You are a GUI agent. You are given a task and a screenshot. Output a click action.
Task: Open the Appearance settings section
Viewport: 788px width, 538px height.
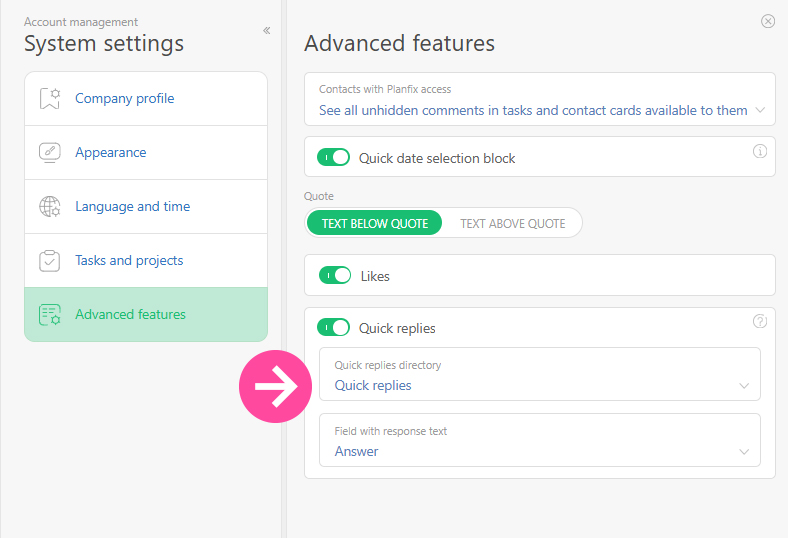pyautogui.click(x=110, y=153)
